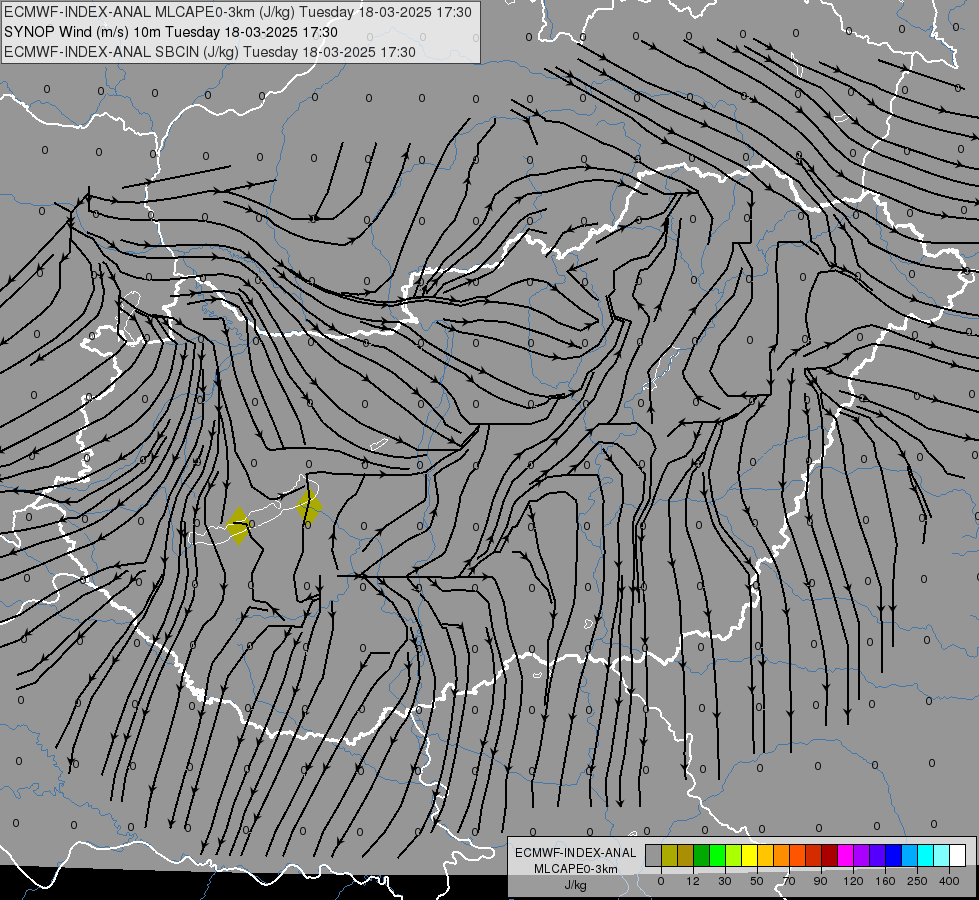Click the red-orange legend swatch
979x900 pixels.
coord(798,855)
